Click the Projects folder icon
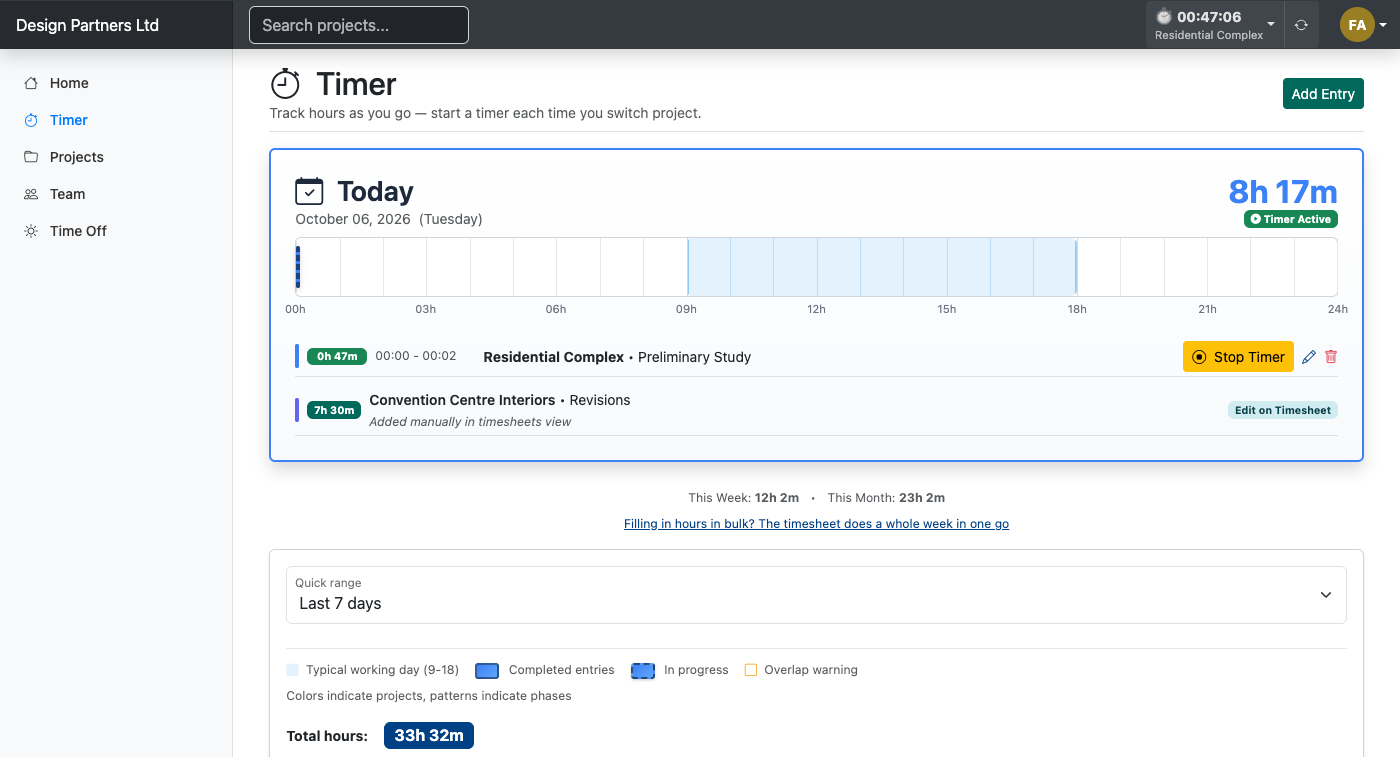The image size is (1400, 757). [x=31, y=157]
